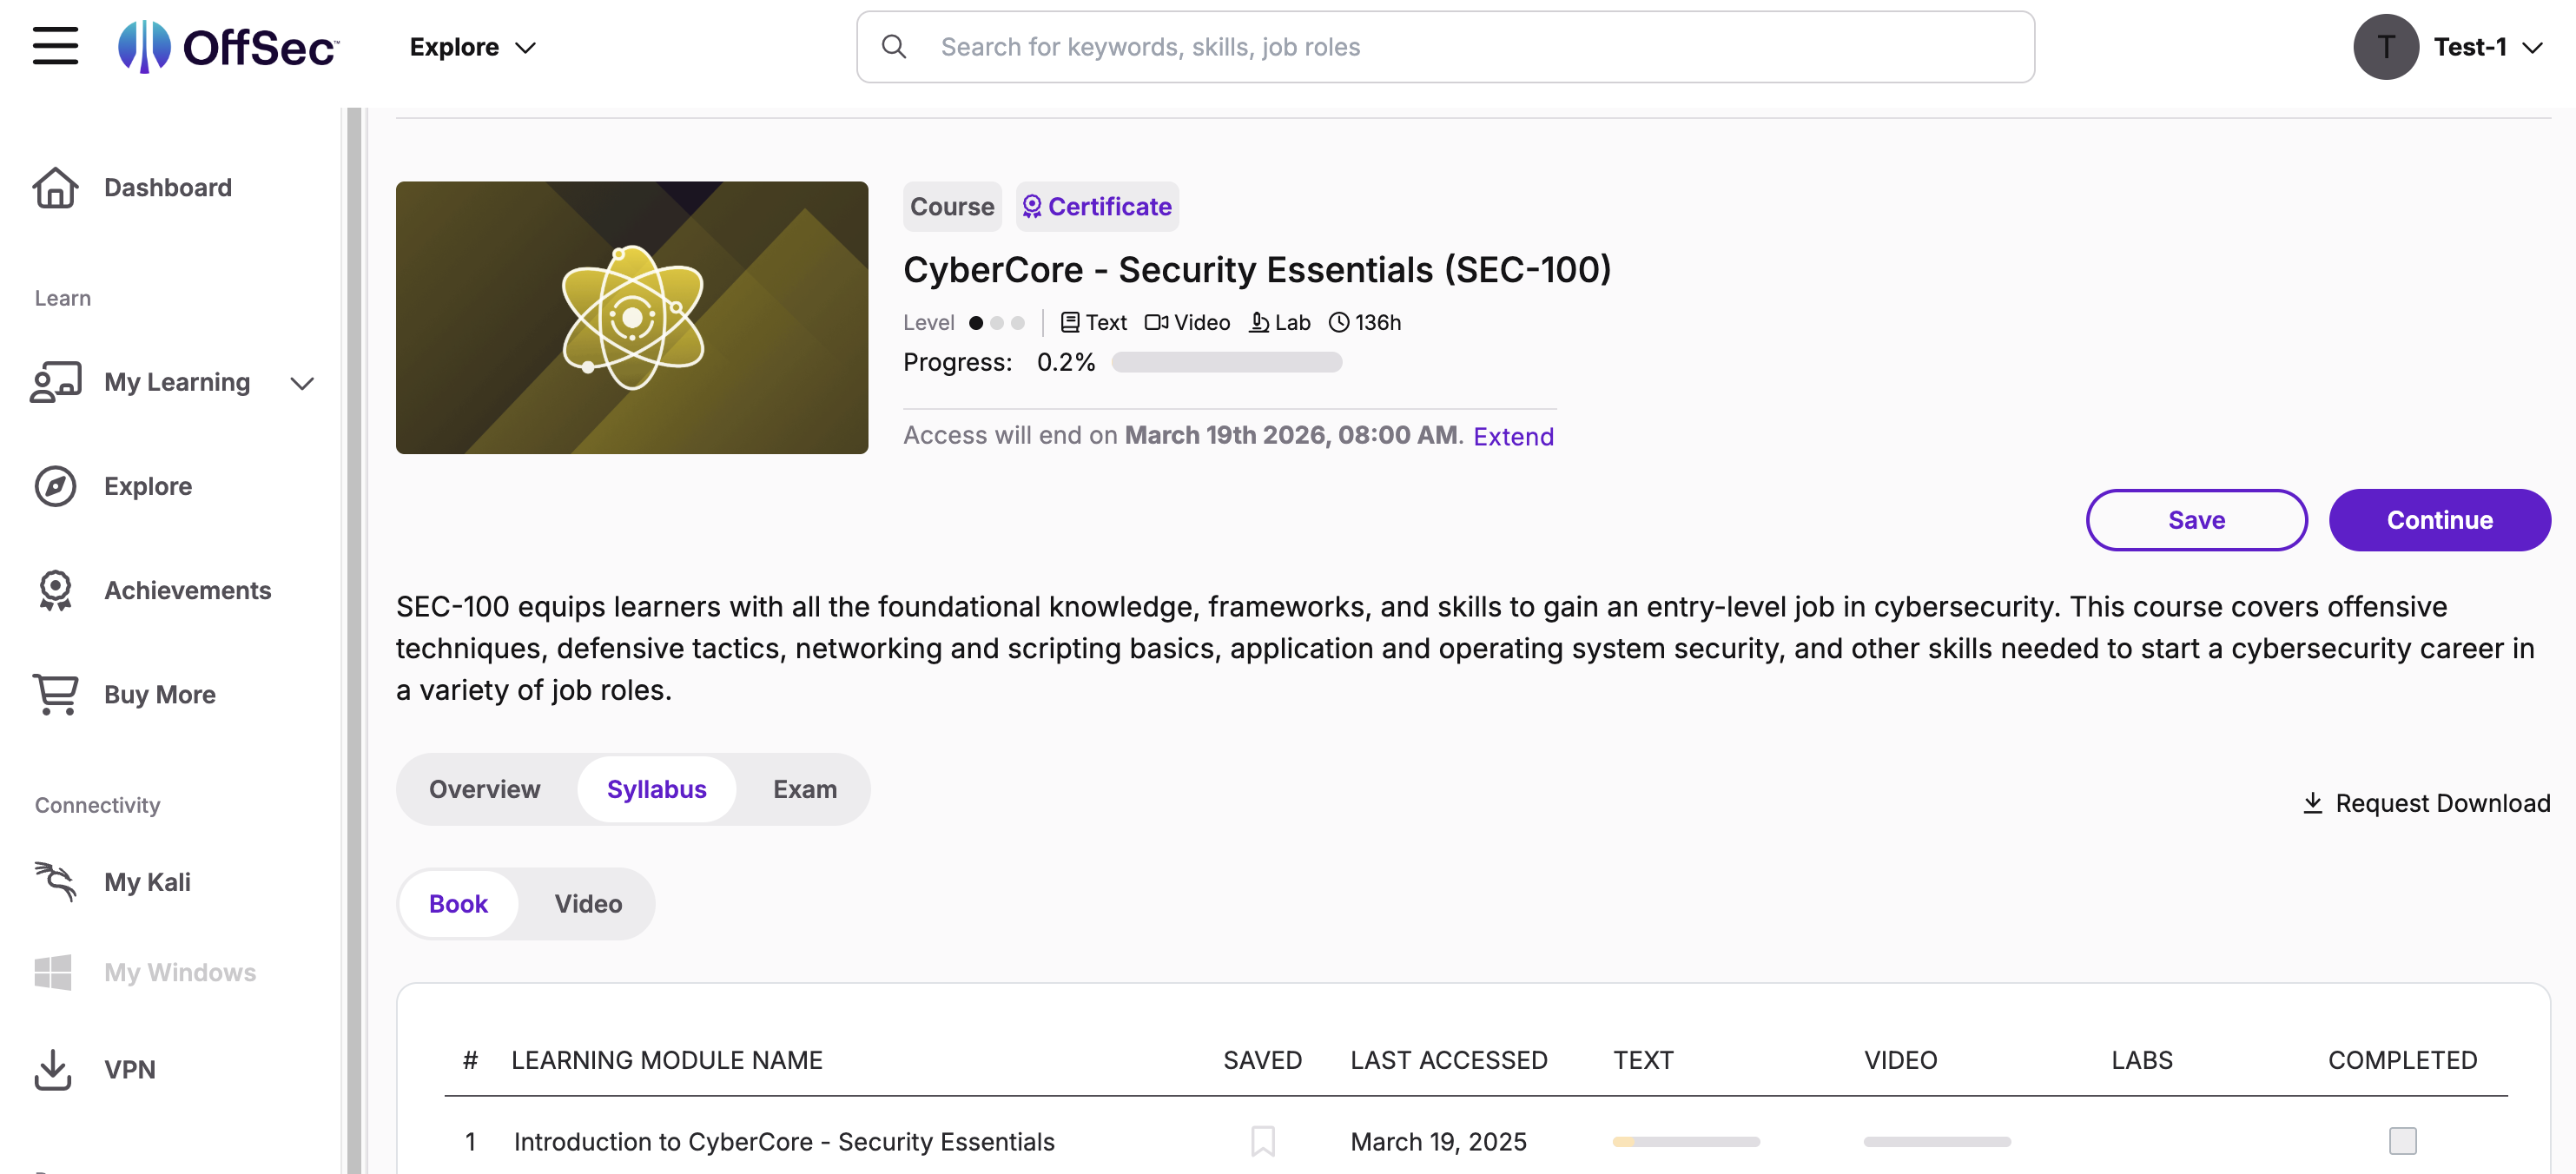This screenshot has height=1174, width=2576.
Task: Open the hamburger navigation menu
Action: pyautogui.click(x=55, y=46)
